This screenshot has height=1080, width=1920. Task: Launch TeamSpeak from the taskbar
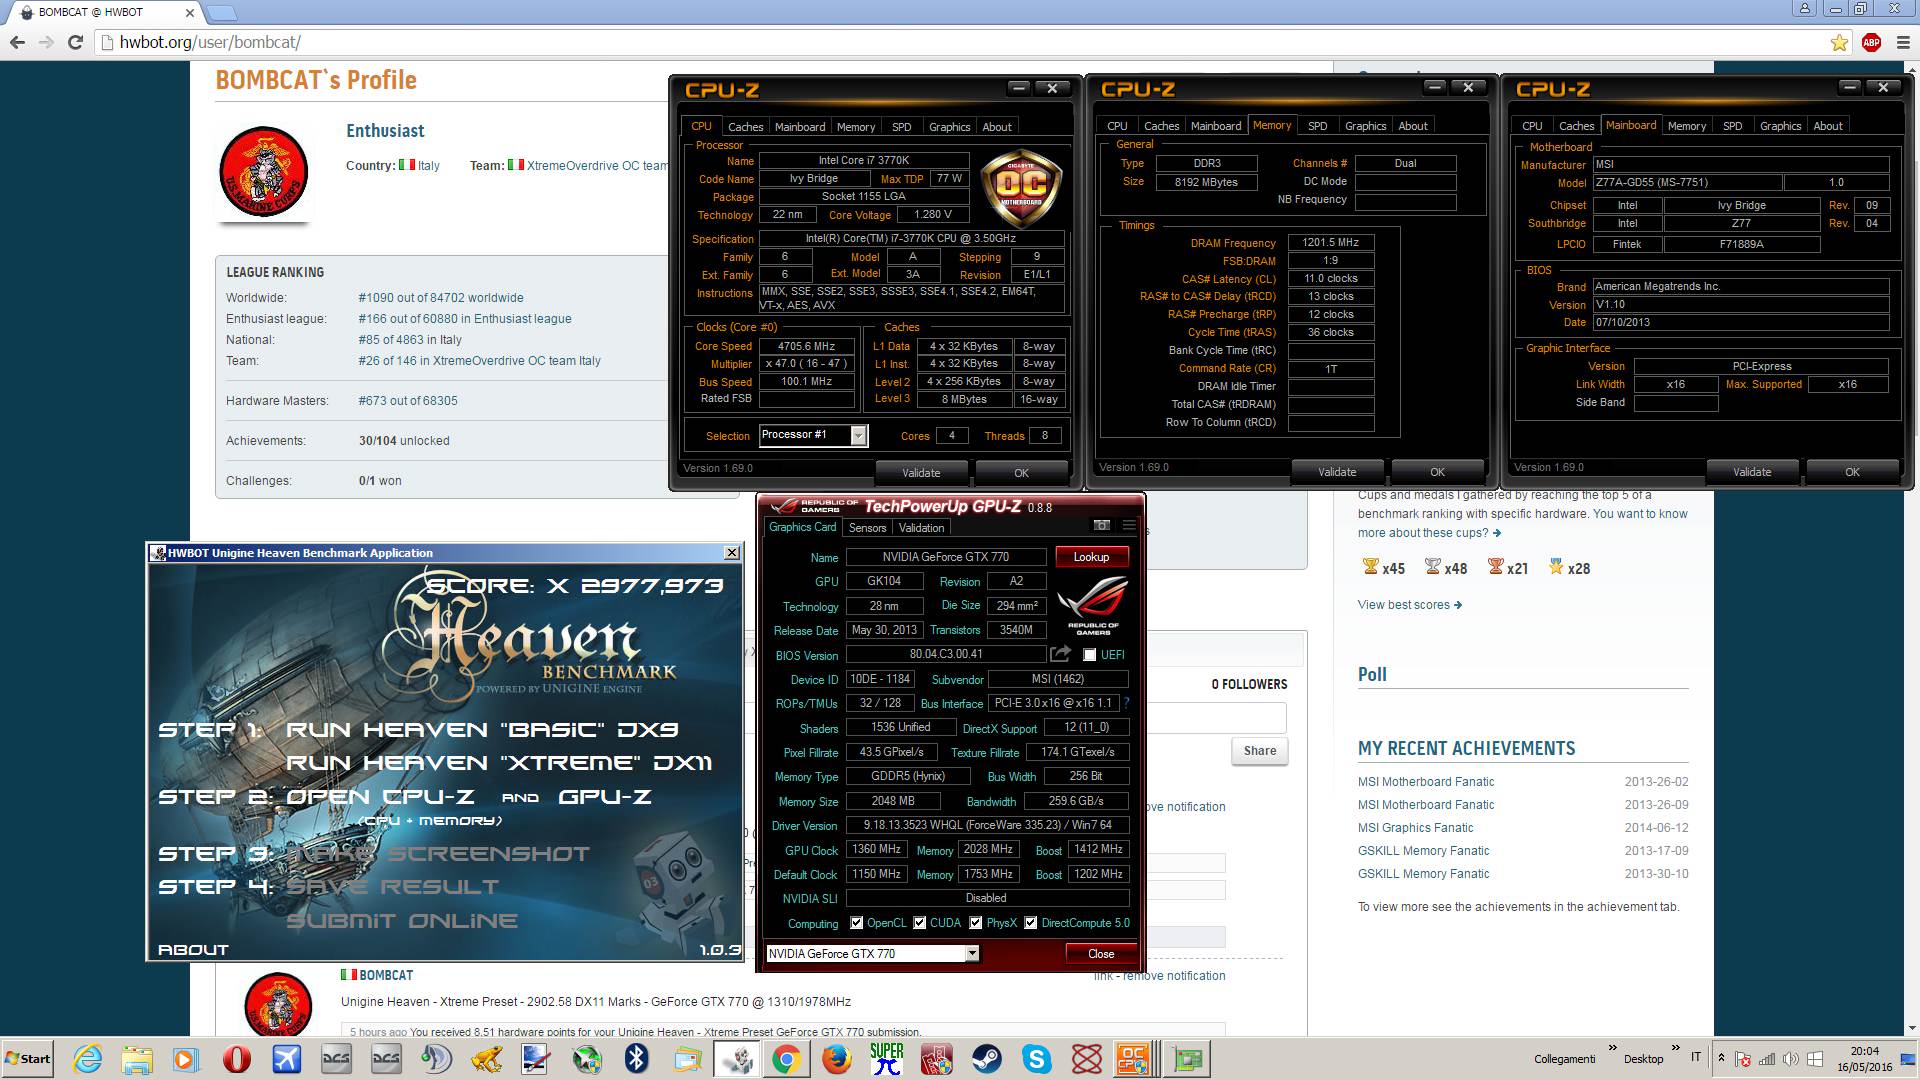[437, 1058]
